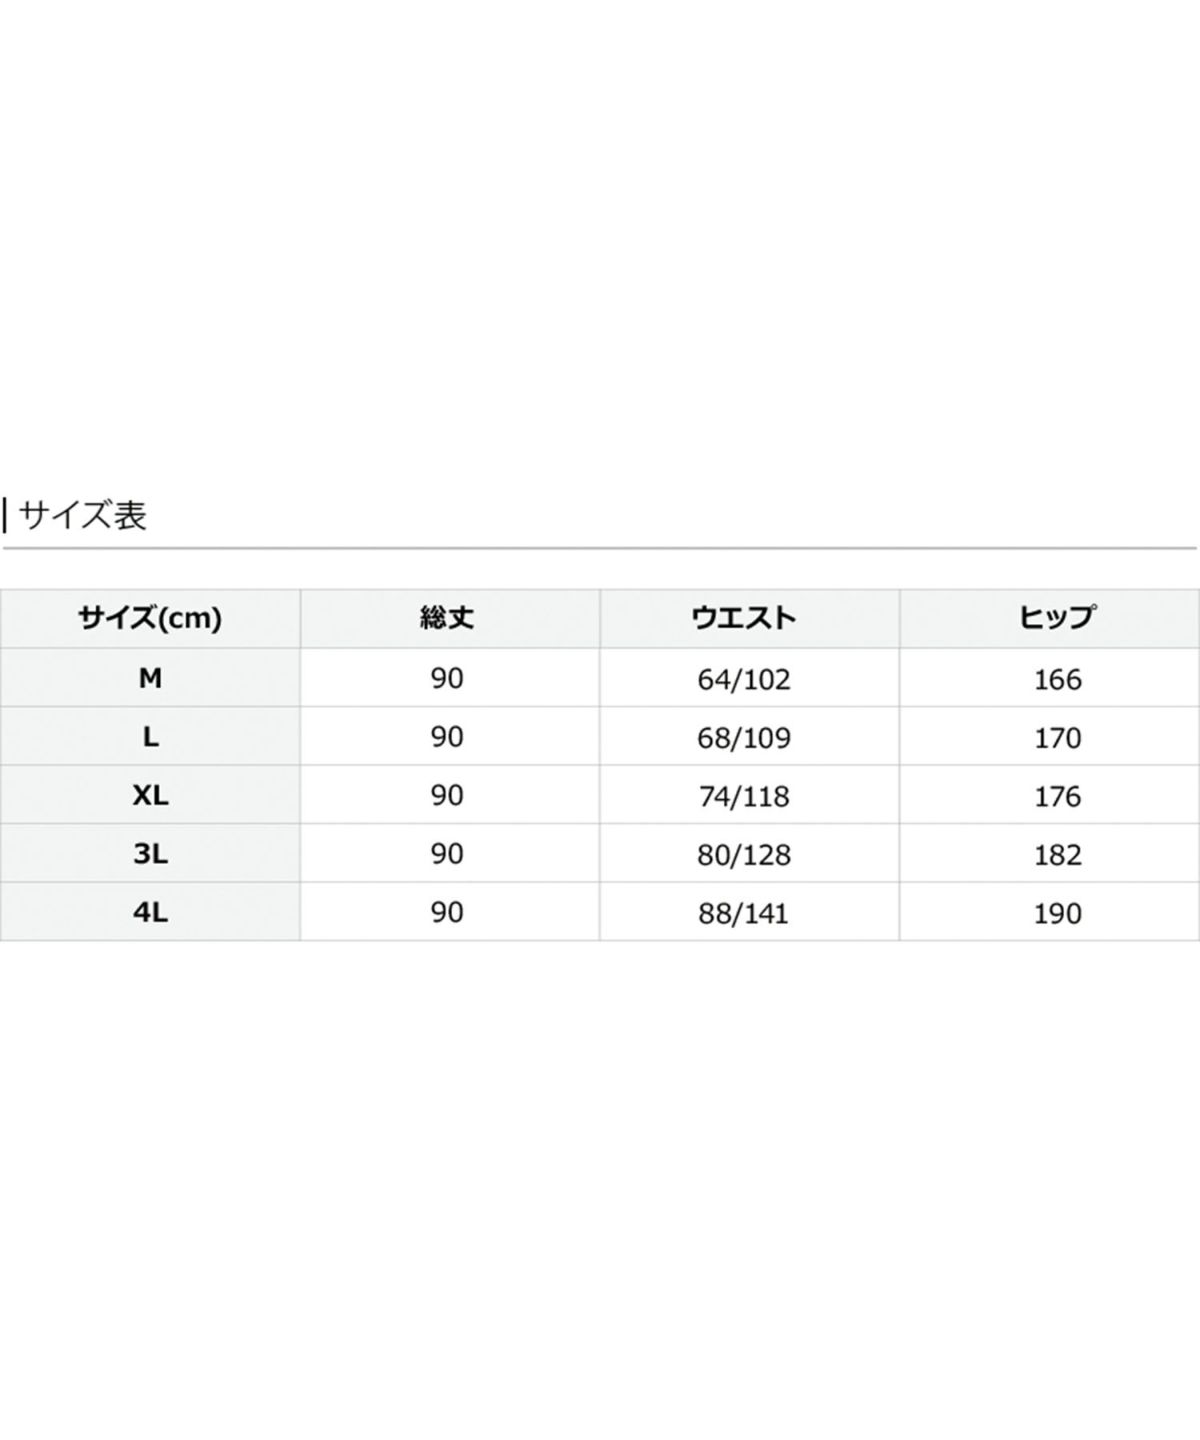Image resolution: width=1200 pixels, height=1440 pixels.
Task: Select waist value 80/128
Action: tap(744, 855)
